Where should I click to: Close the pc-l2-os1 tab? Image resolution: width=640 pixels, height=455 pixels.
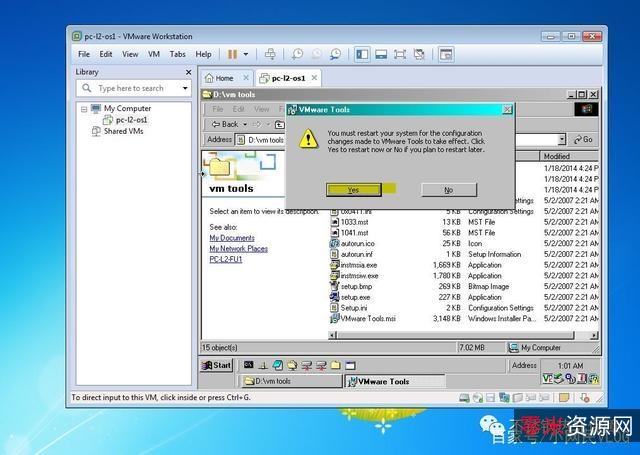click(314, 78)
